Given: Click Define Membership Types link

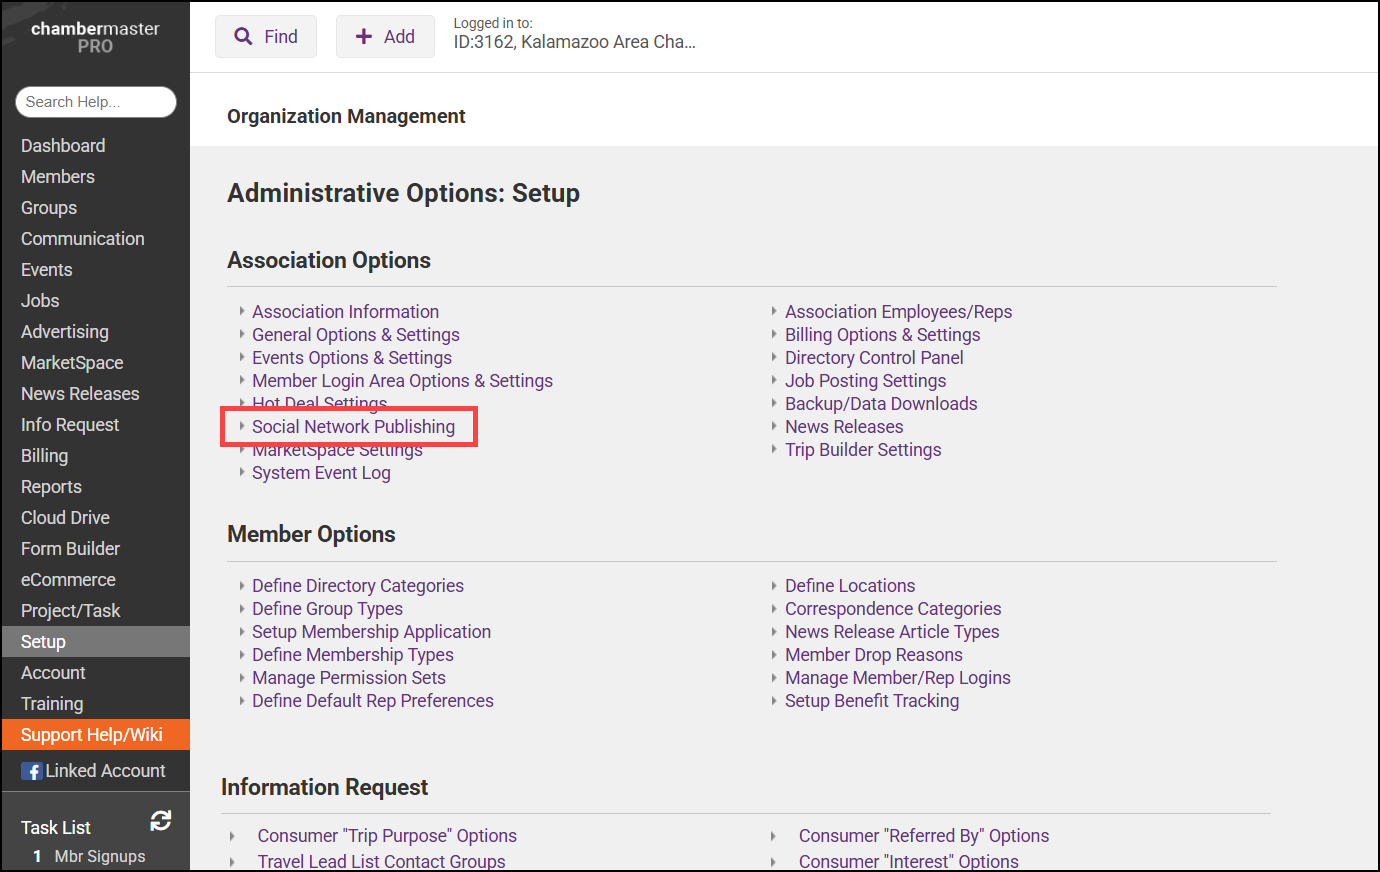Looking at the screenshot, I should 352,655.
